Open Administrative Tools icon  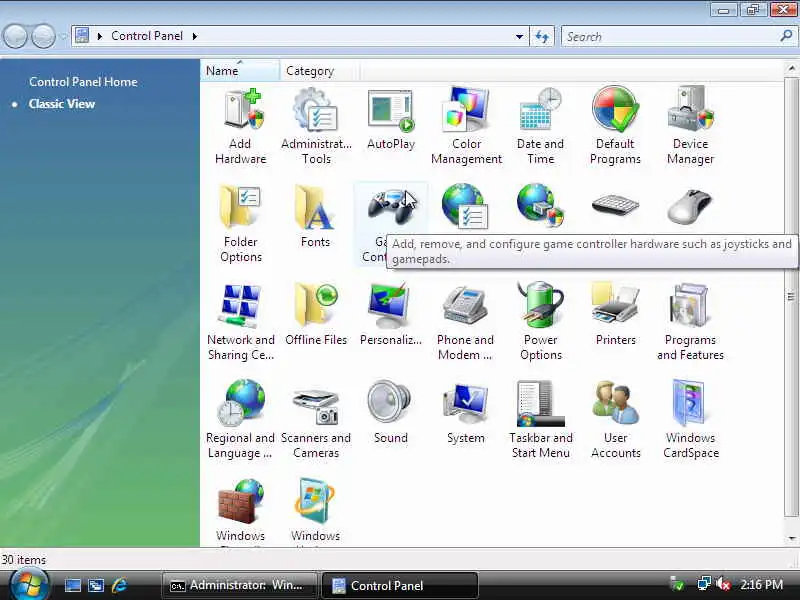315,108
